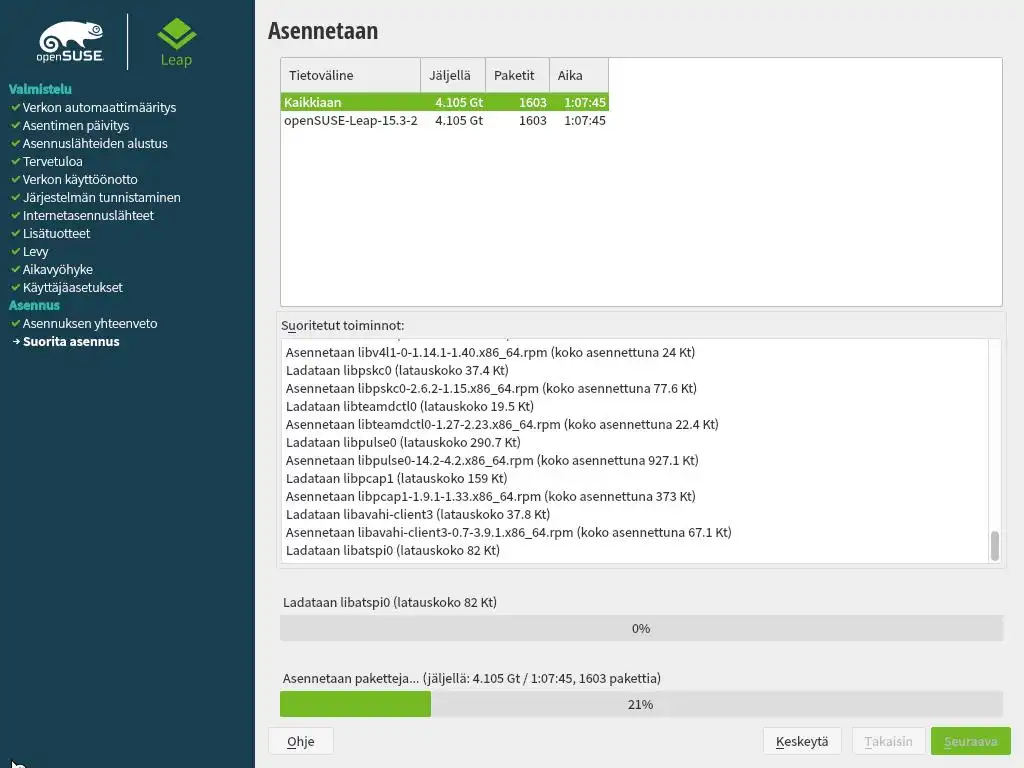The image size is (1024, 768).
Task: Sort by Jäljellä column header
Action: point(453,75)
